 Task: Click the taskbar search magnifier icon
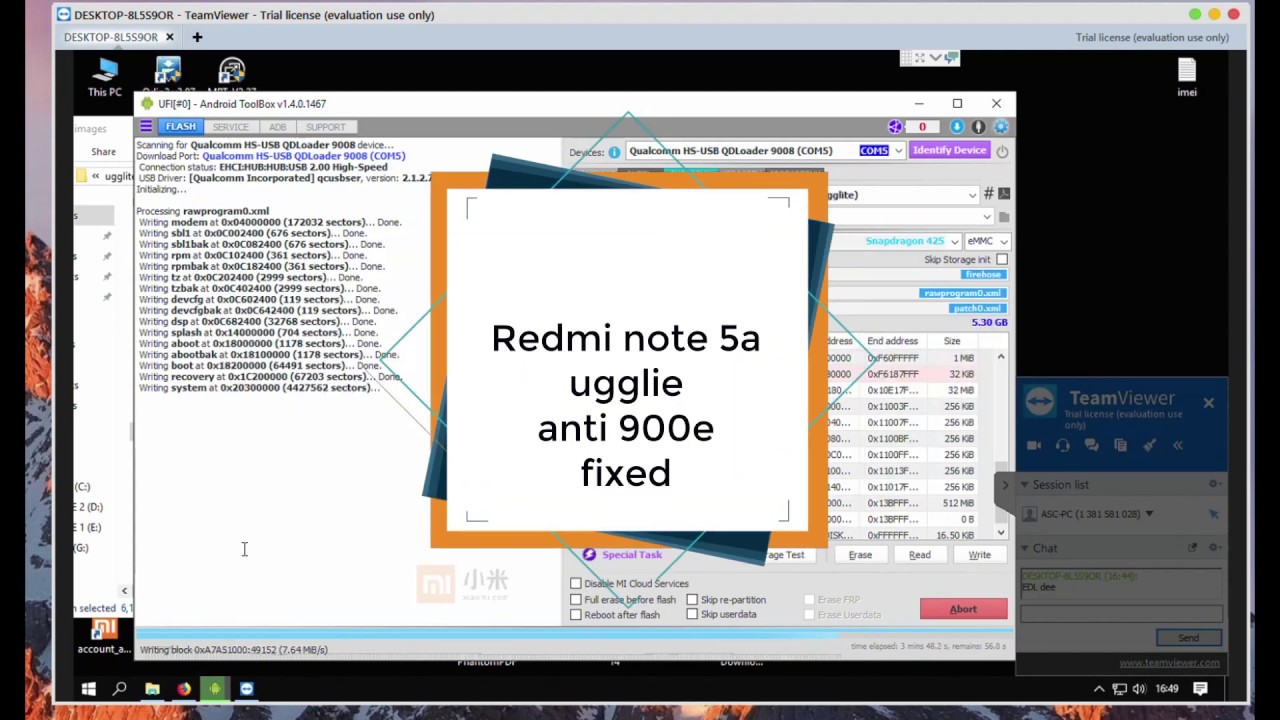pos(120,689)
